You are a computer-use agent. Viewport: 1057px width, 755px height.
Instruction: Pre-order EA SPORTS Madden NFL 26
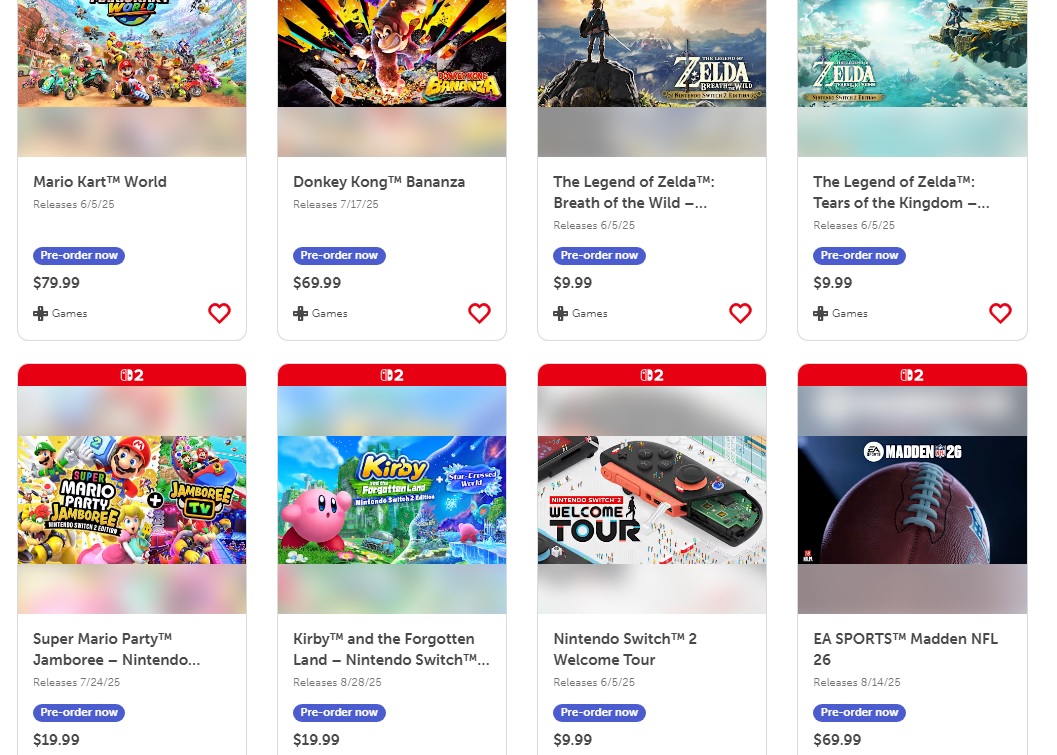859,712
